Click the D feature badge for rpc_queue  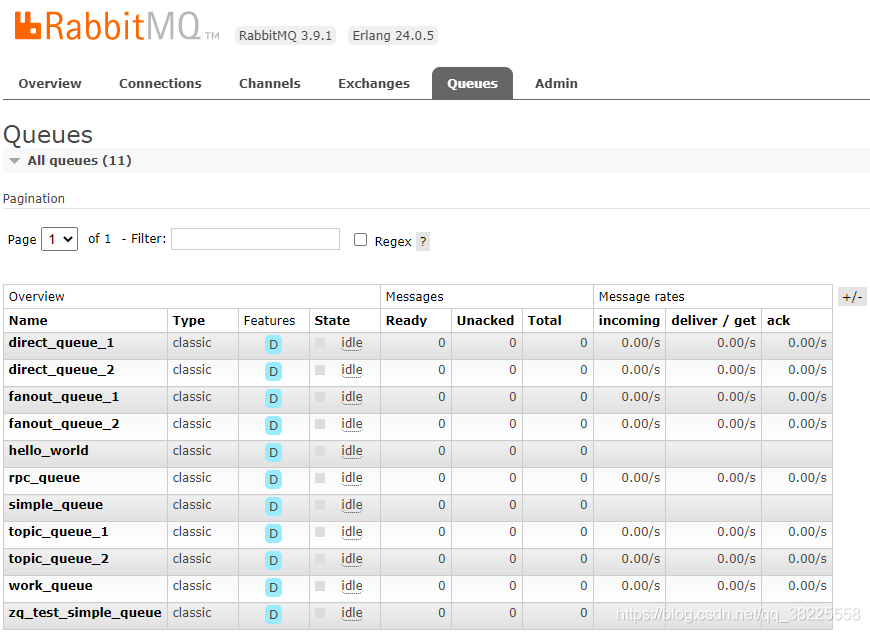pos(273,479)
